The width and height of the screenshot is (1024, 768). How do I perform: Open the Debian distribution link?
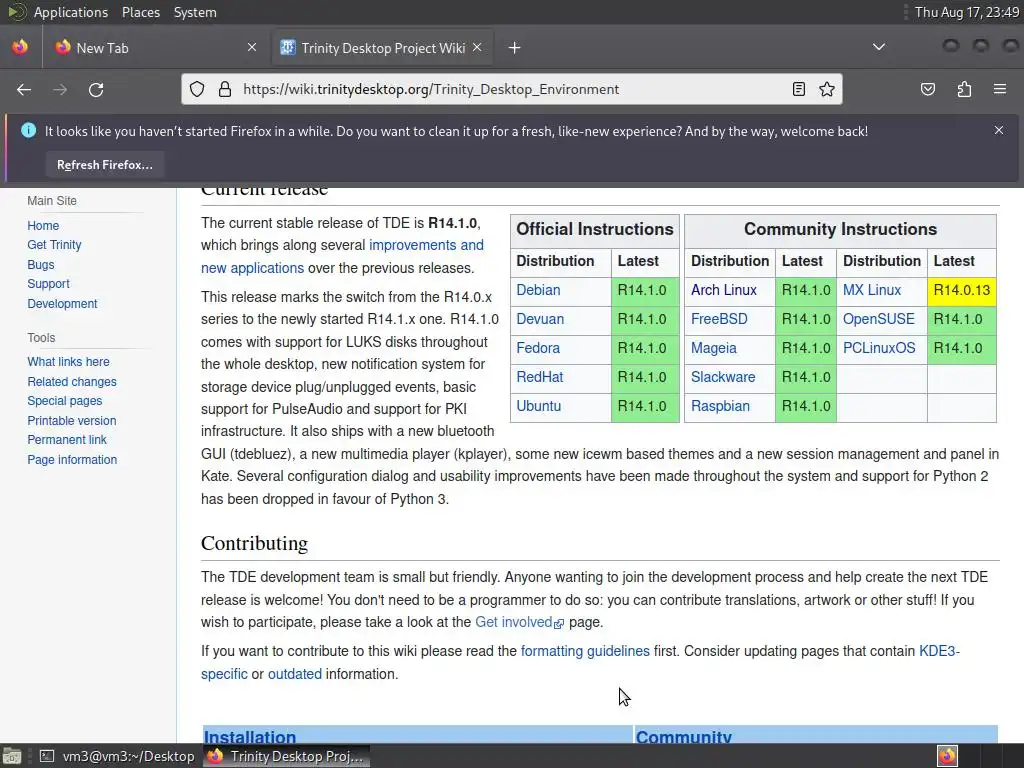538,290
